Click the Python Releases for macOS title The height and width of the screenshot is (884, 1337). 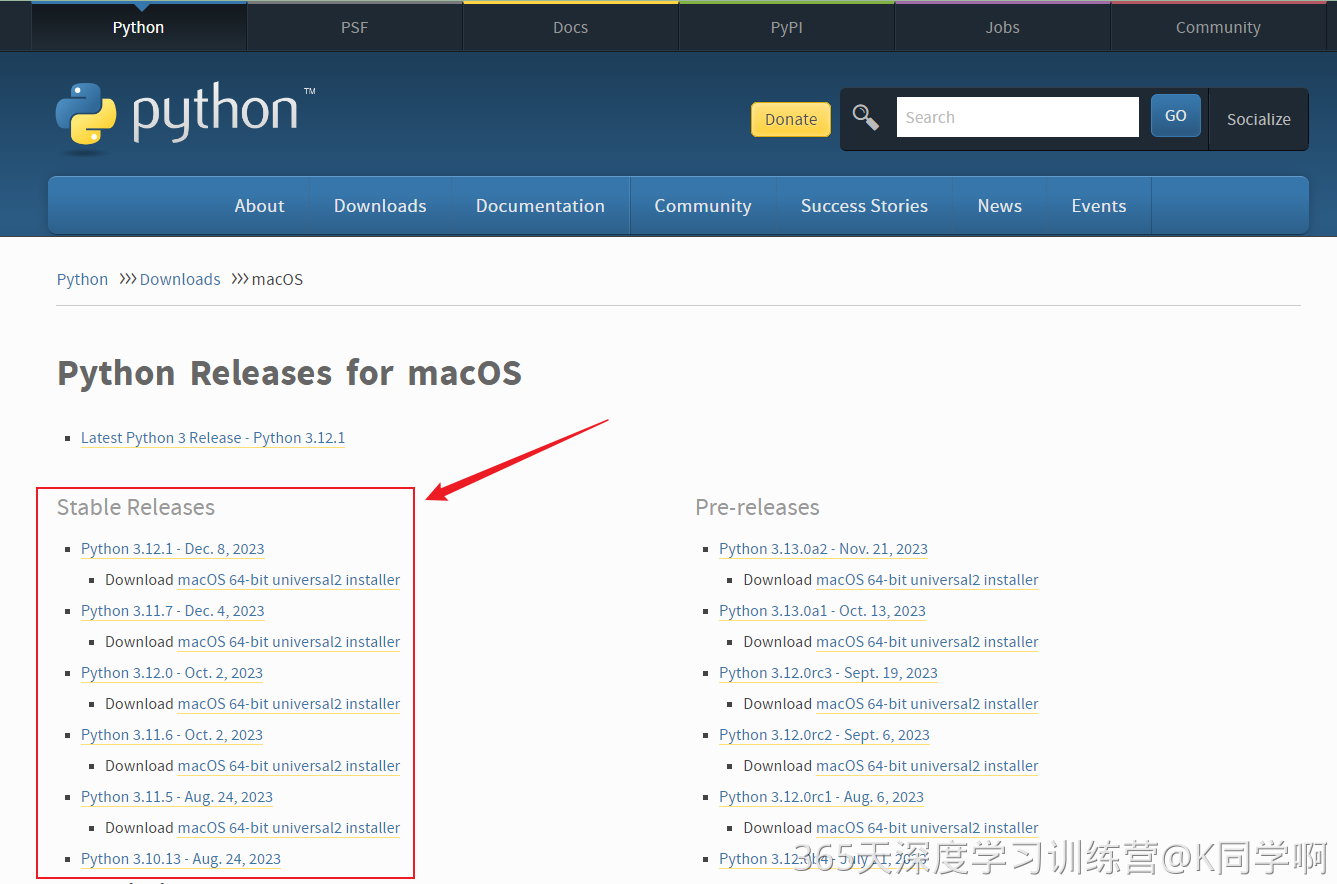pos(289,373)
